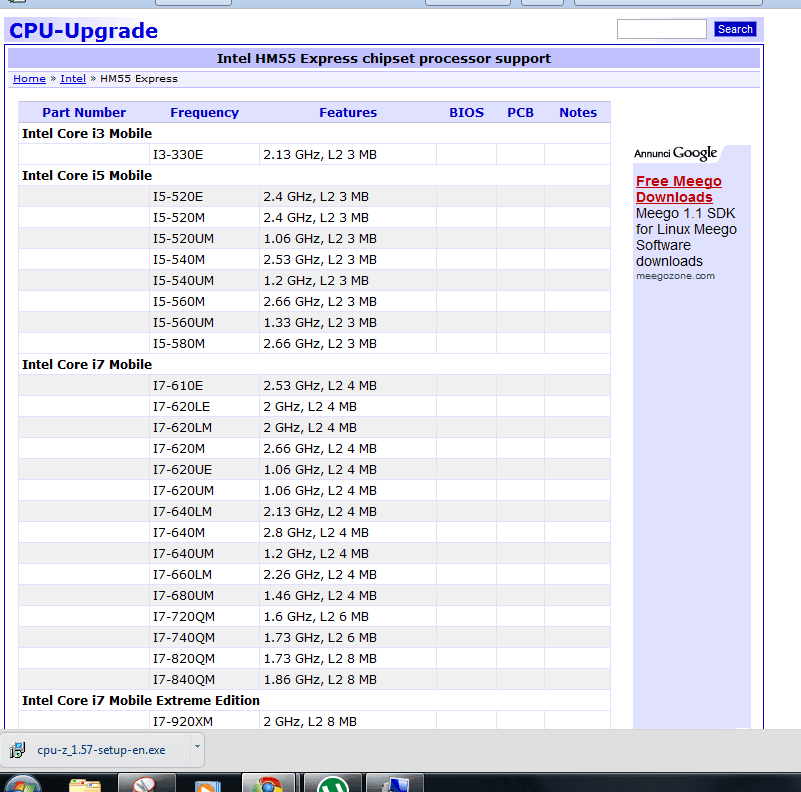Image resolution: width=801 pixels, height=792 pixels.
Task: Open the Free Meego Downloads ad link
Action: coord(678,189)
